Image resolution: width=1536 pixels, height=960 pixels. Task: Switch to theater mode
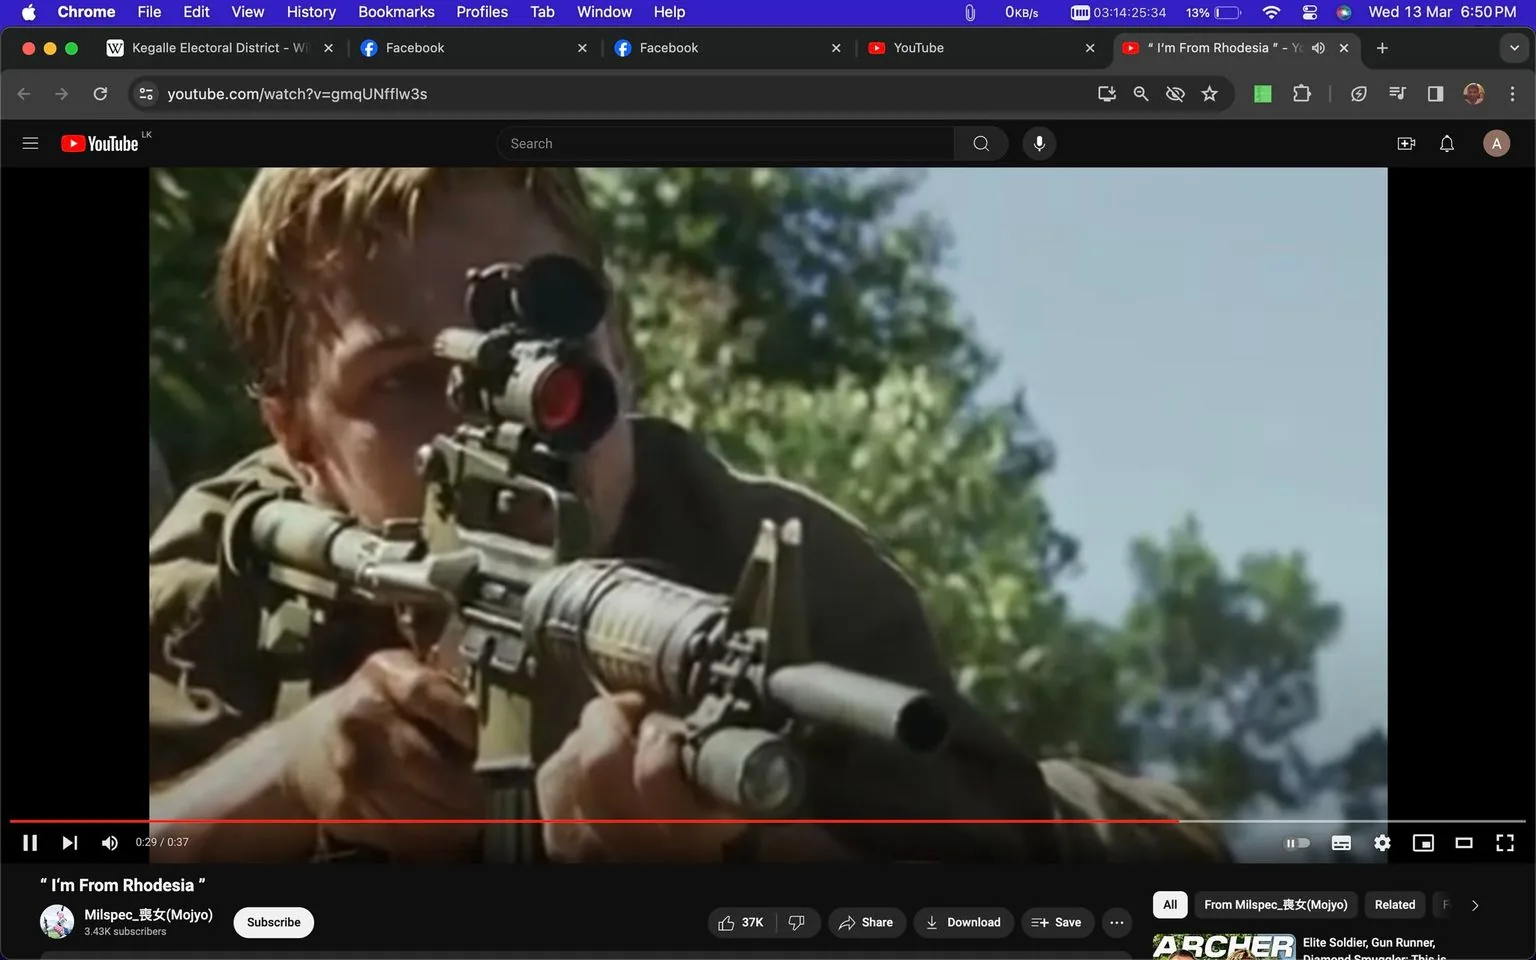point(1464,842)
